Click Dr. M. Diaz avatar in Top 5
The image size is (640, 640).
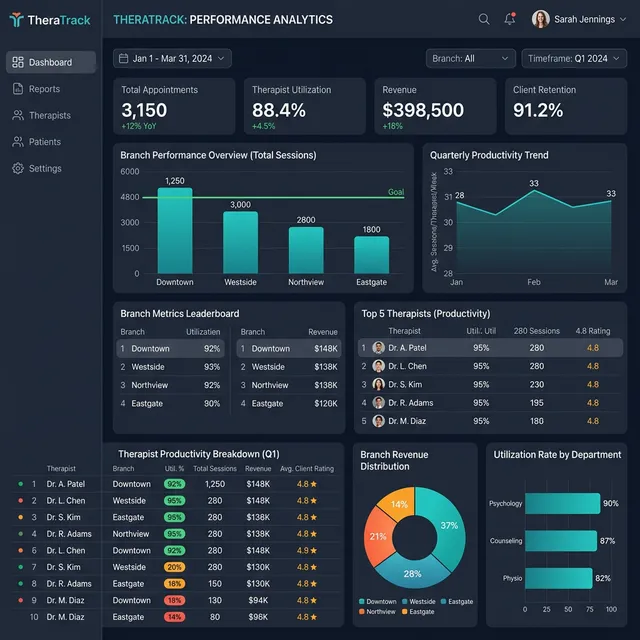[378, 421]
